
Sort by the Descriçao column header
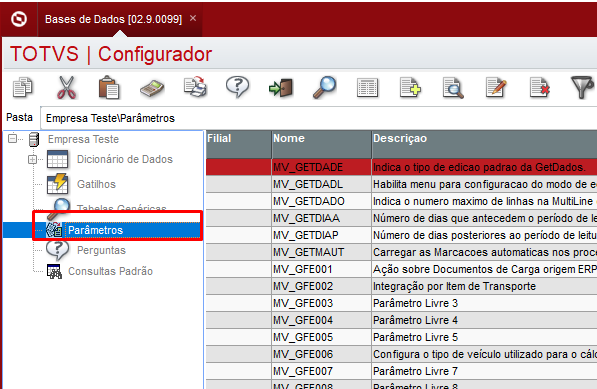(484, 144)
